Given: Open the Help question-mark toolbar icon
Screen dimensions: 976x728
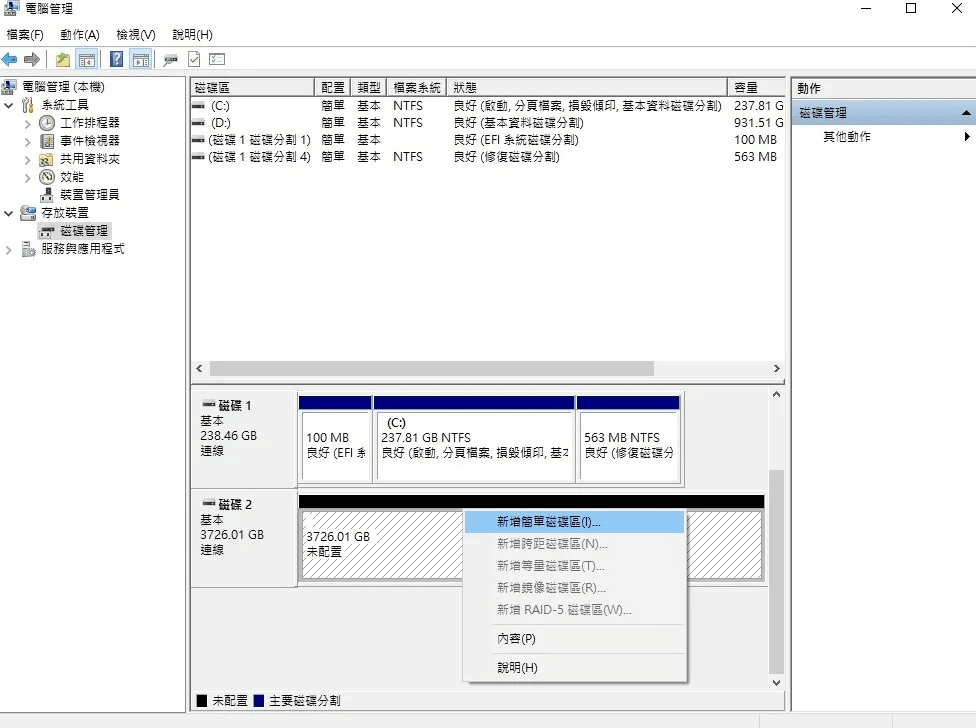Looking at the screenshot, I should coord(116,59).
